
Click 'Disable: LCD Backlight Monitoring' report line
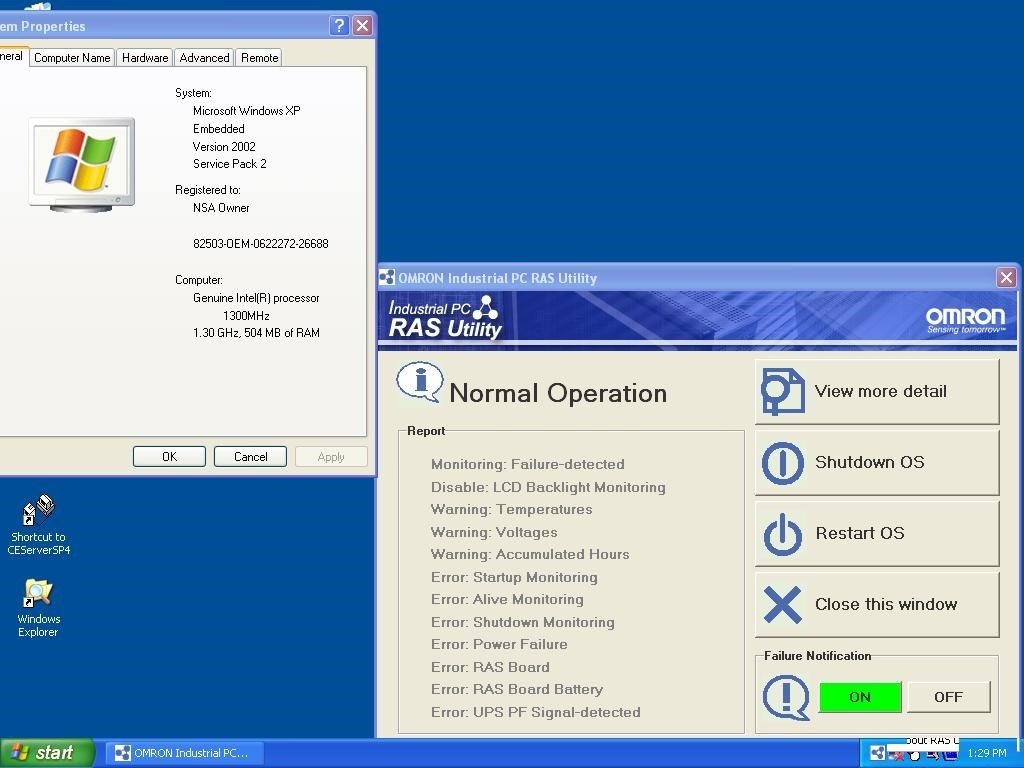(548, 487)
